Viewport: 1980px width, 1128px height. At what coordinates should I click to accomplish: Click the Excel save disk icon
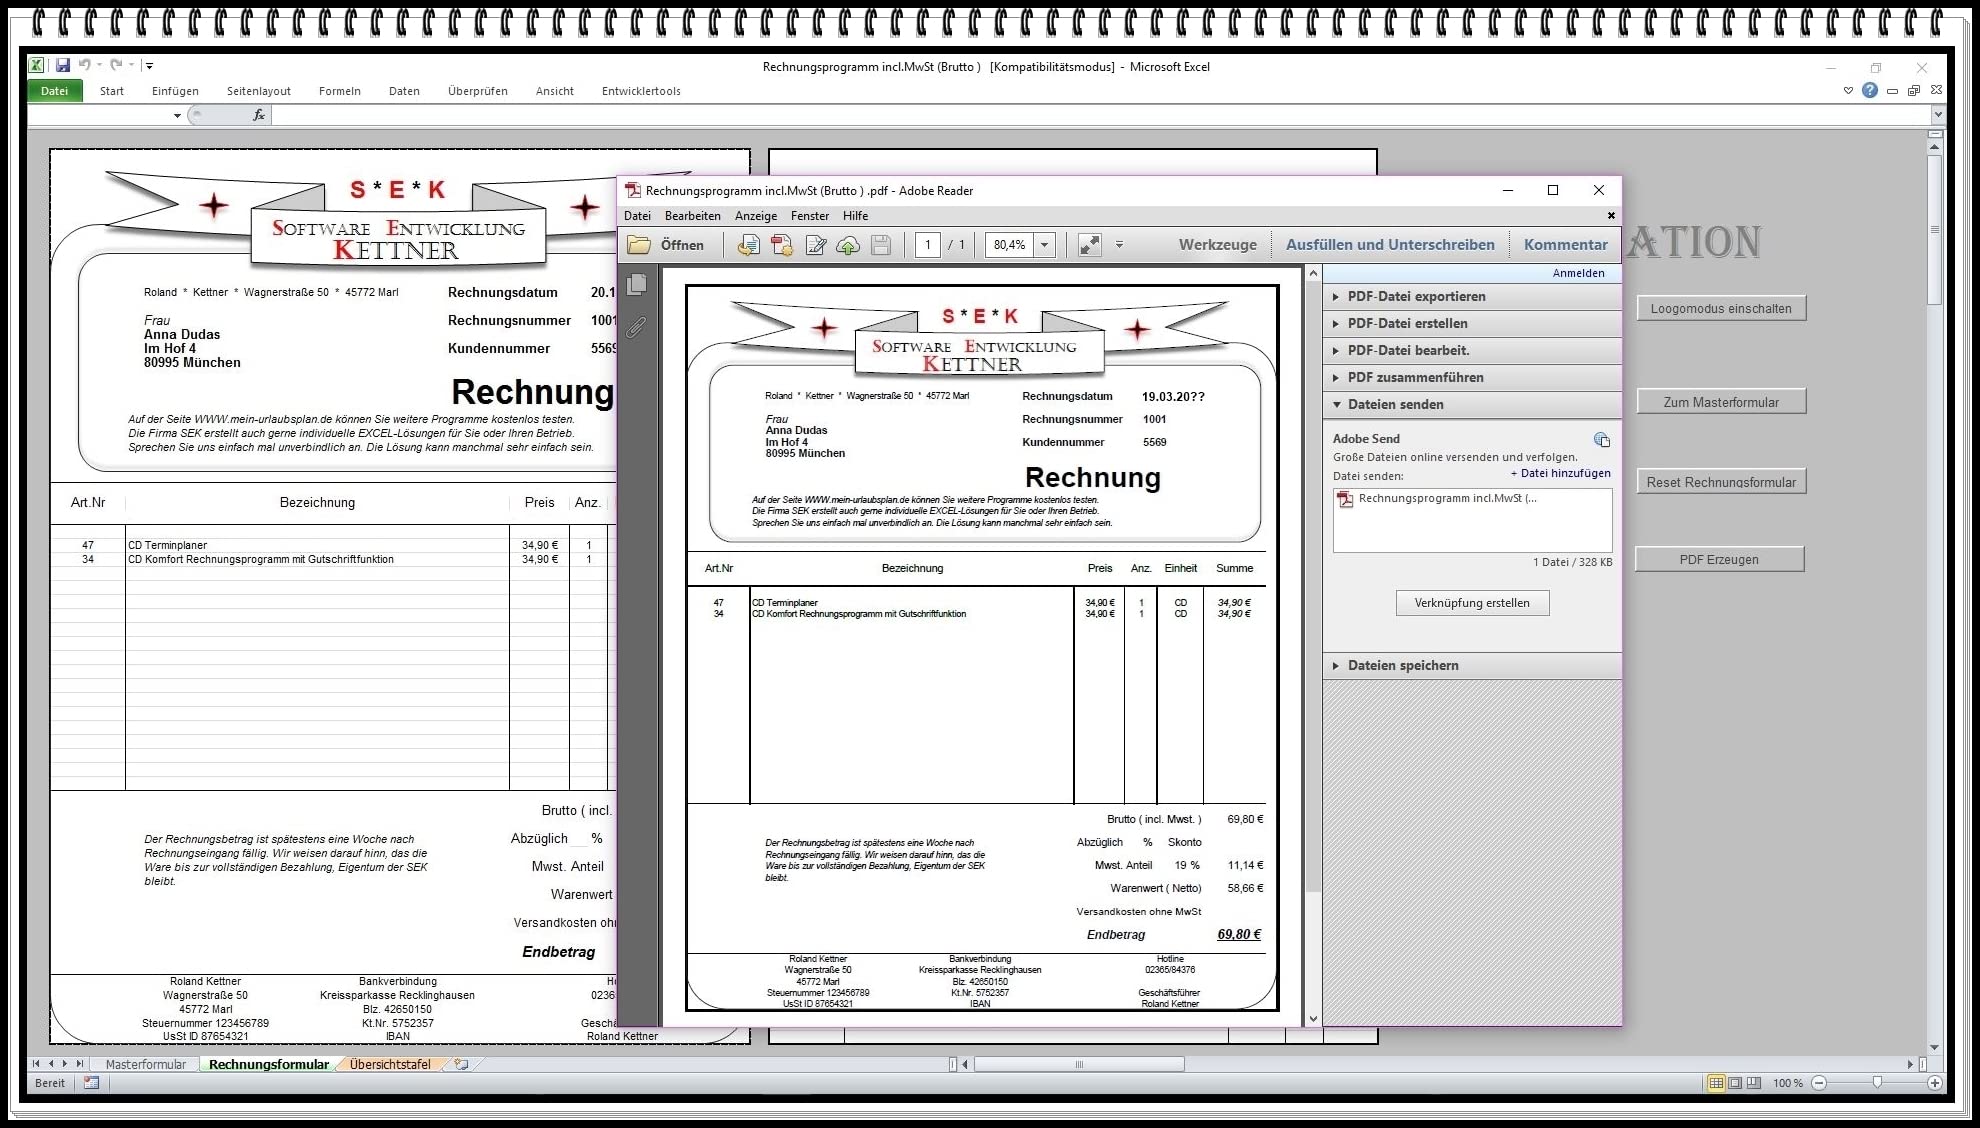63,65
